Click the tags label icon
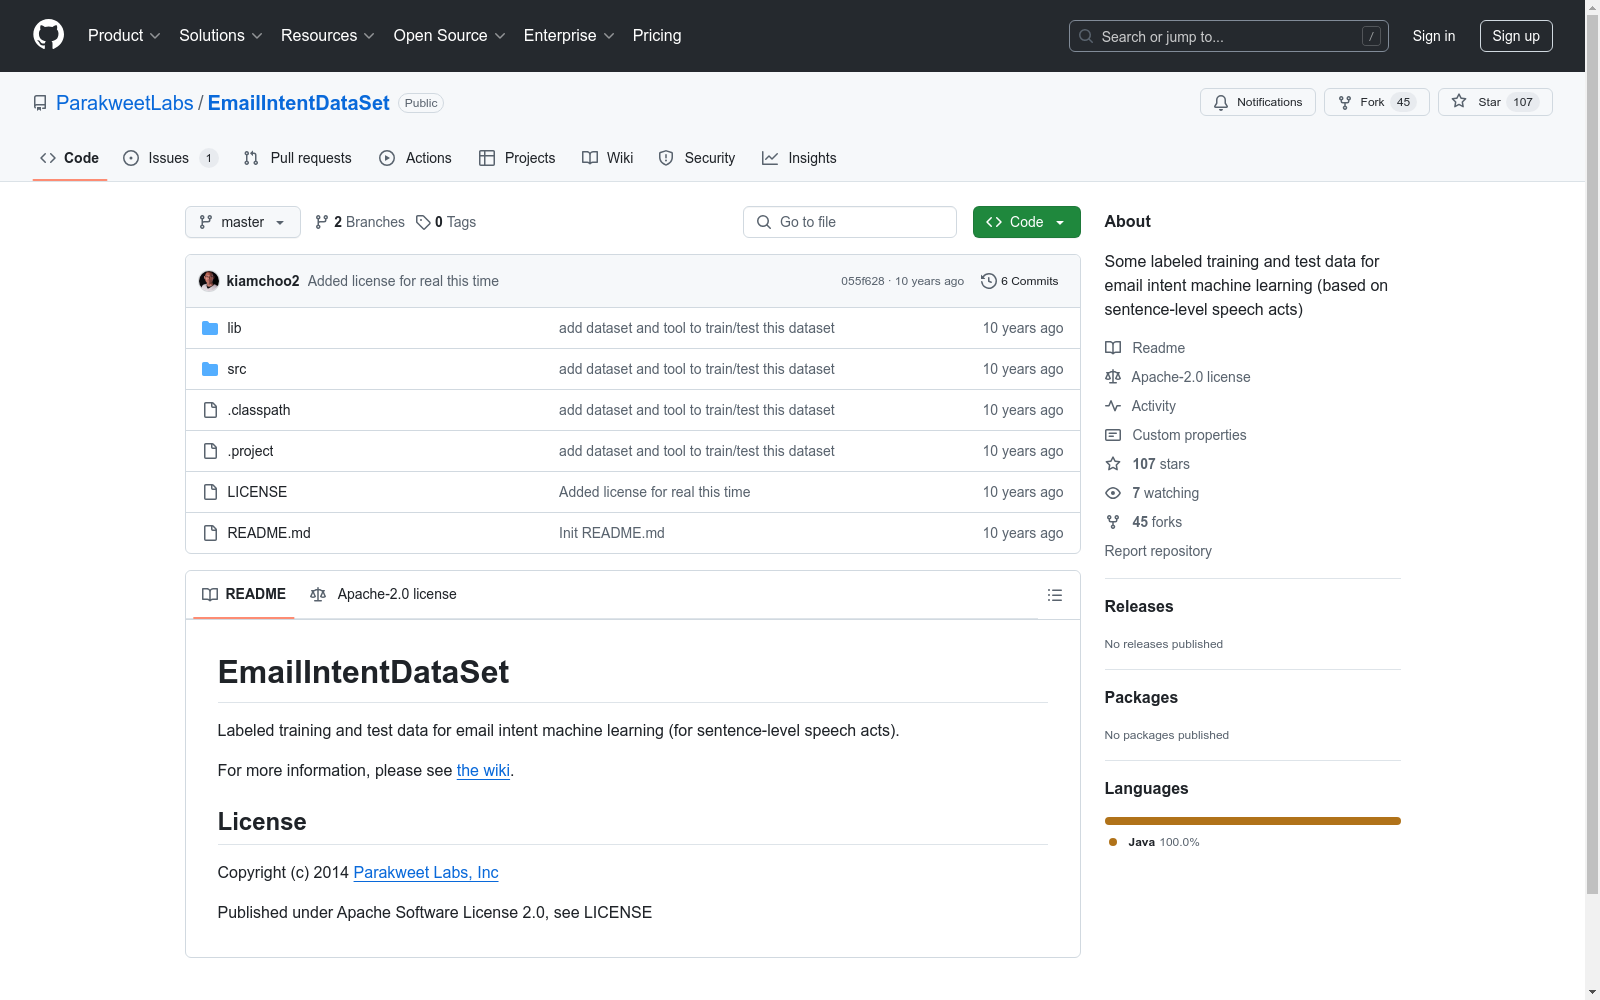Screen dimensions: 1600x1000 click(423, 222)
